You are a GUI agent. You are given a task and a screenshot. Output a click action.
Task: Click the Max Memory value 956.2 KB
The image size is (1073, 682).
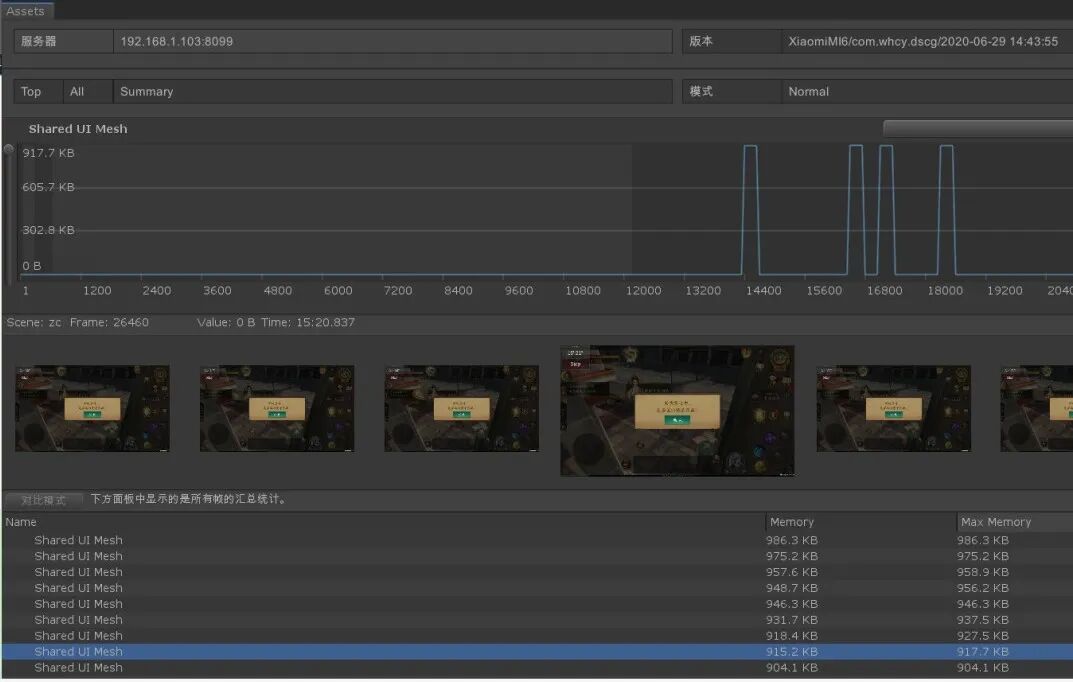(983, 588)
